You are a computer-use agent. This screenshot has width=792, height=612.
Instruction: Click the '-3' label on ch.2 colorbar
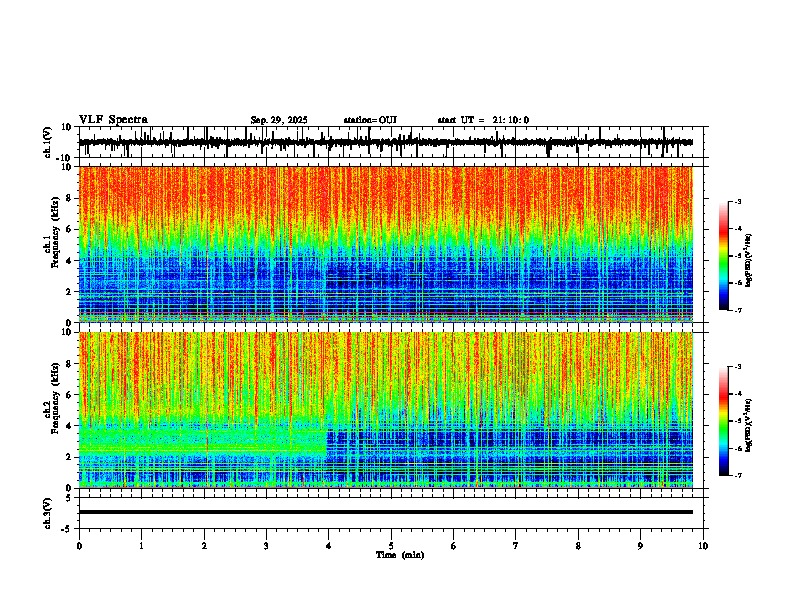click(x=737, y=366)
